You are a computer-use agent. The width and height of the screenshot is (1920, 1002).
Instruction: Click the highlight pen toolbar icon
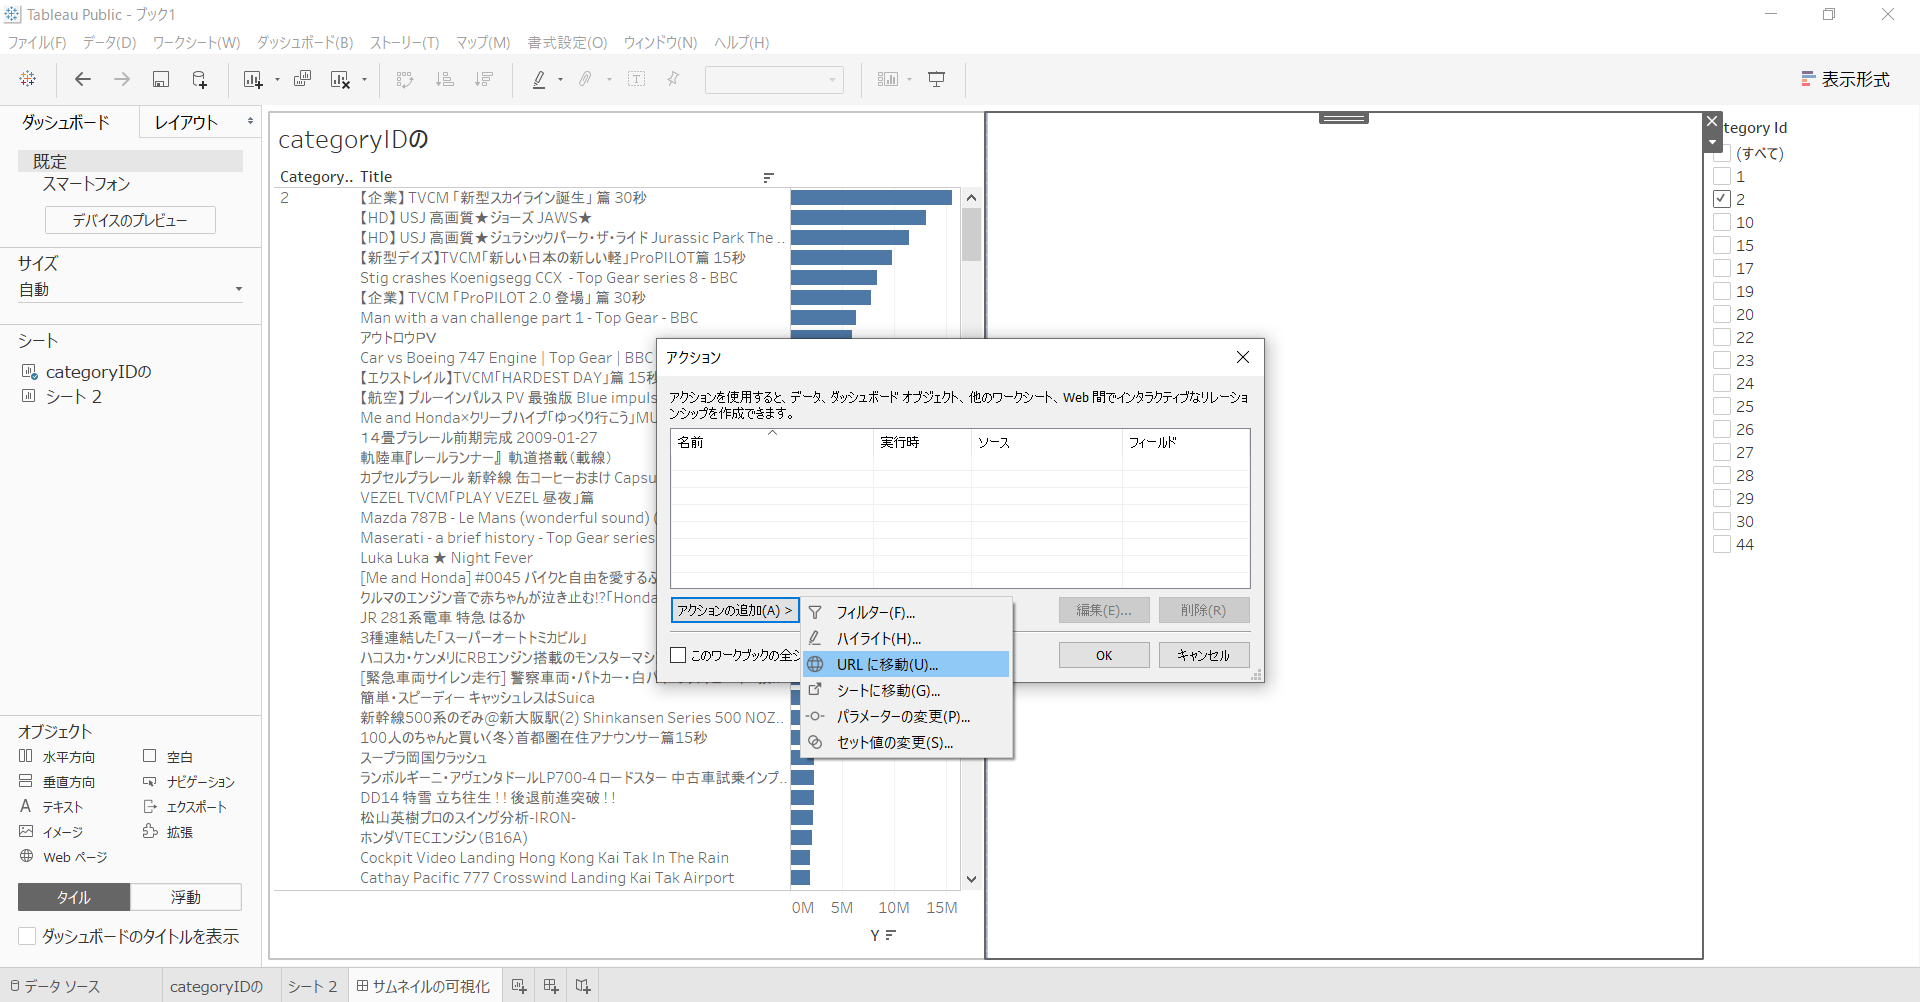(x=539, y=79)
